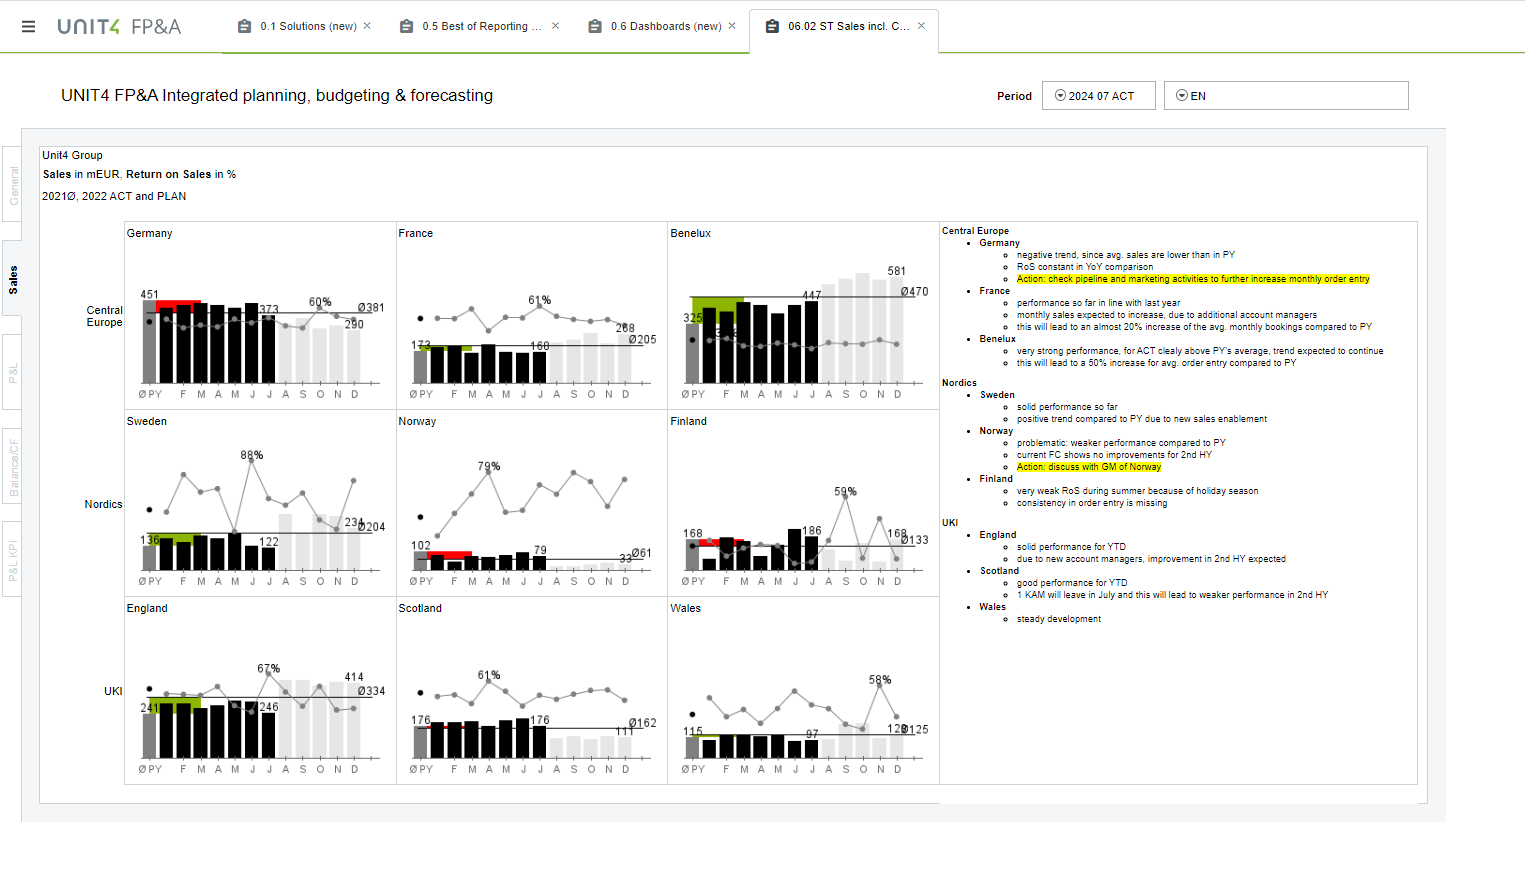Expand the EN language dropdown

pyautogui.click(x=1285, y=96)
